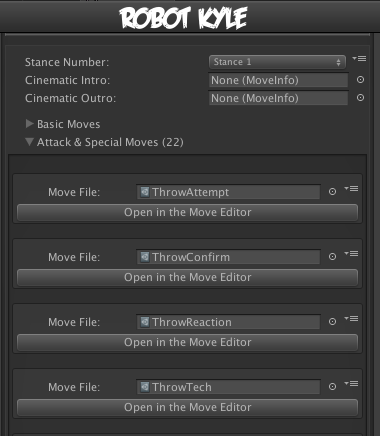Screen dimensions: 380x436
Task: Open the Stance 1 dropdown
Action: click(277, 62)
